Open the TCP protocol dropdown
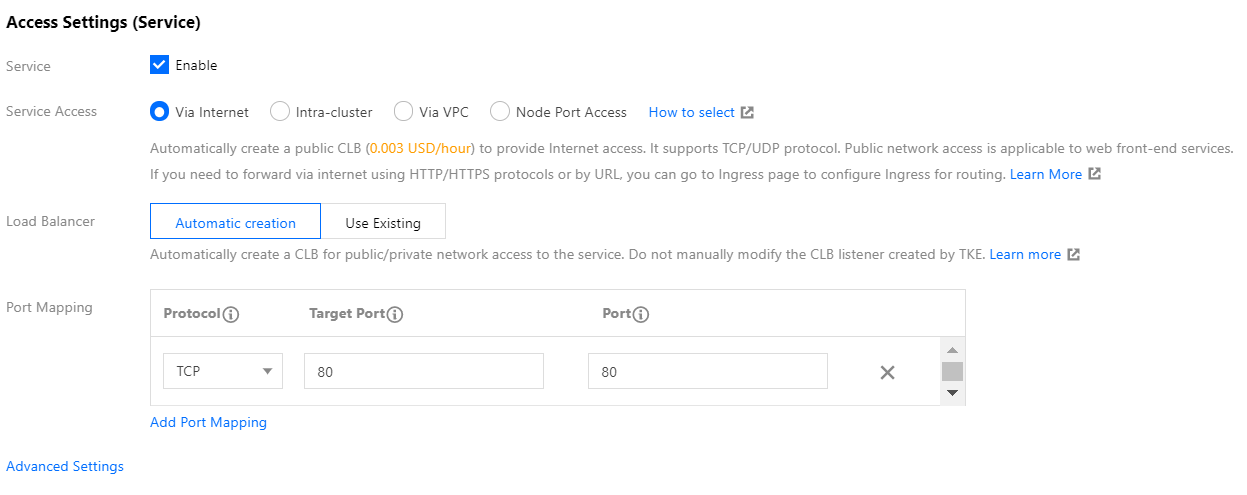Screen dimensions: 1247x495 pyautogui.click(x=223, y=371)
